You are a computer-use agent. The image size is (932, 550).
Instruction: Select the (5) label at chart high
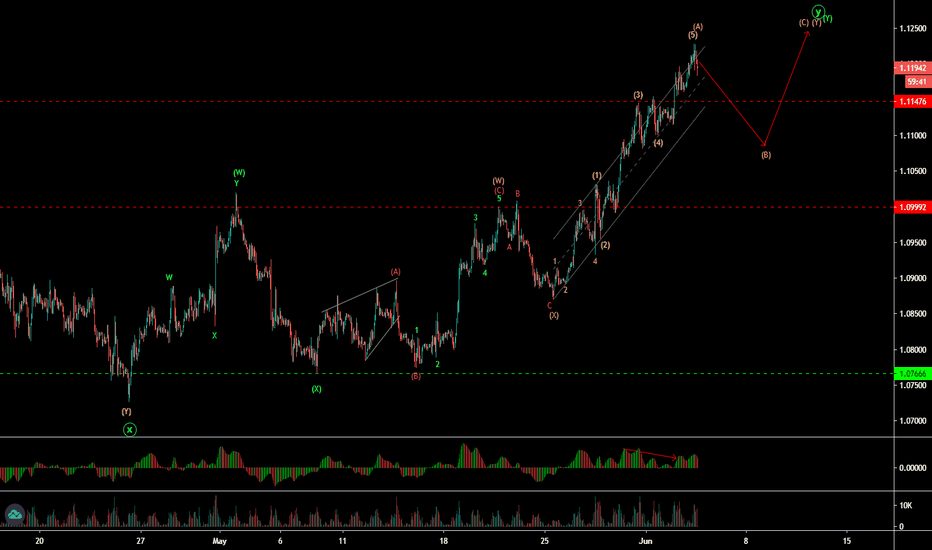tap(692, 35)
